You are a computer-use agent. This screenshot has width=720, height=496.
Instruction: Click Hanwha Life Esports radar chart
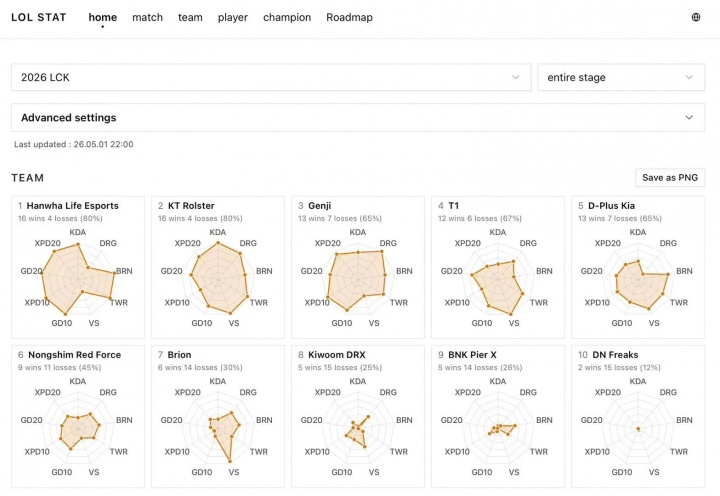click(78, 279)
